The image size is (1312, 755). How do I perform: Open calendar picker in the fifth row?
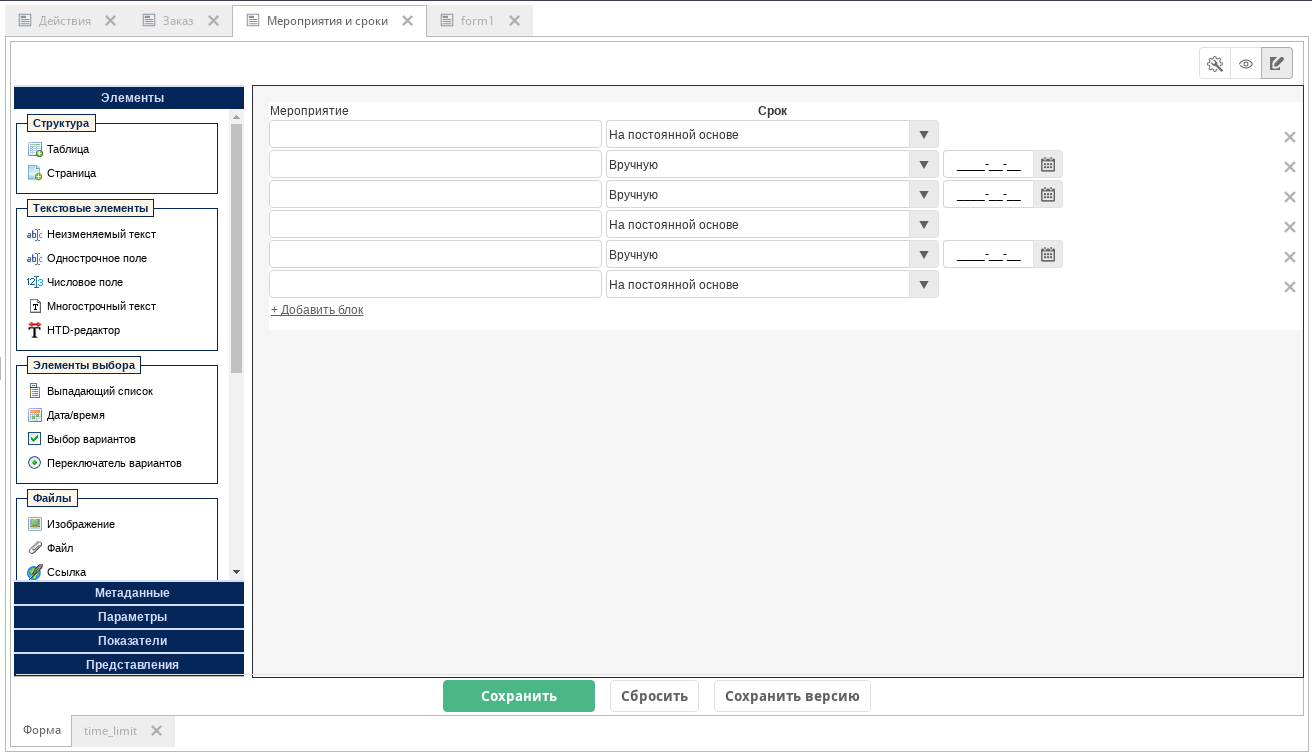point(1048,255)
